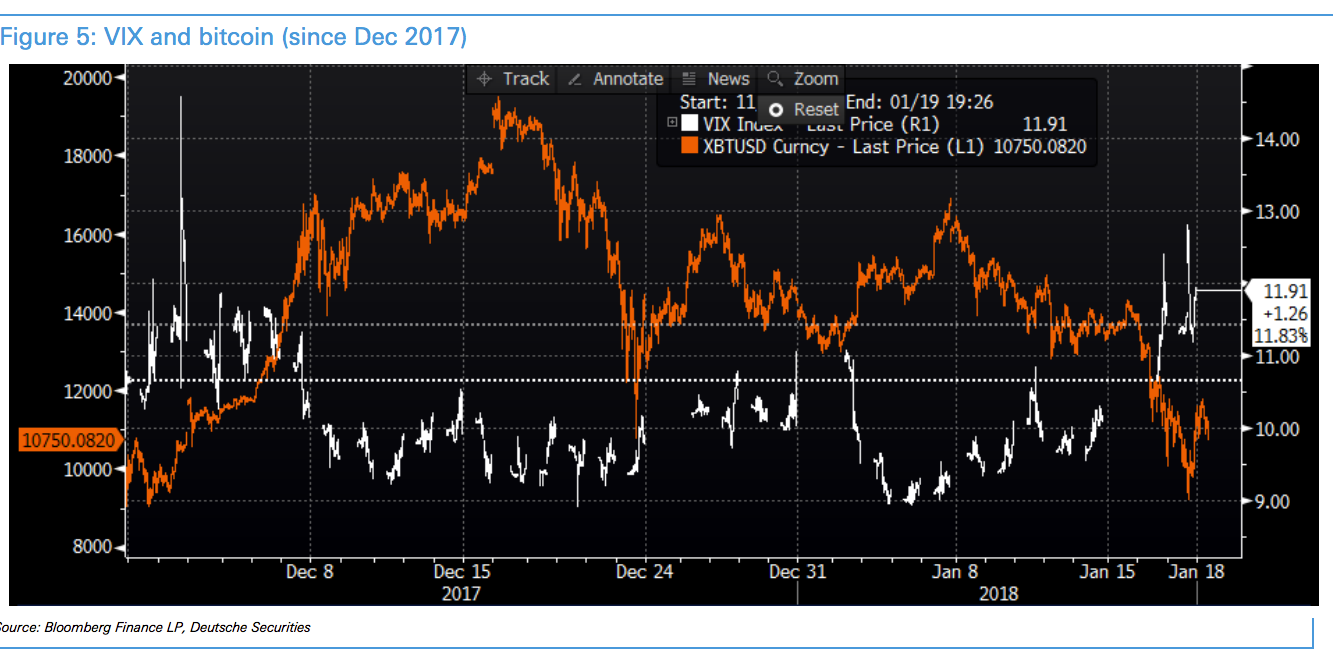Click the Start date field
The width and height of the screenshot is (1333, 666).
[x=720, y=102]
